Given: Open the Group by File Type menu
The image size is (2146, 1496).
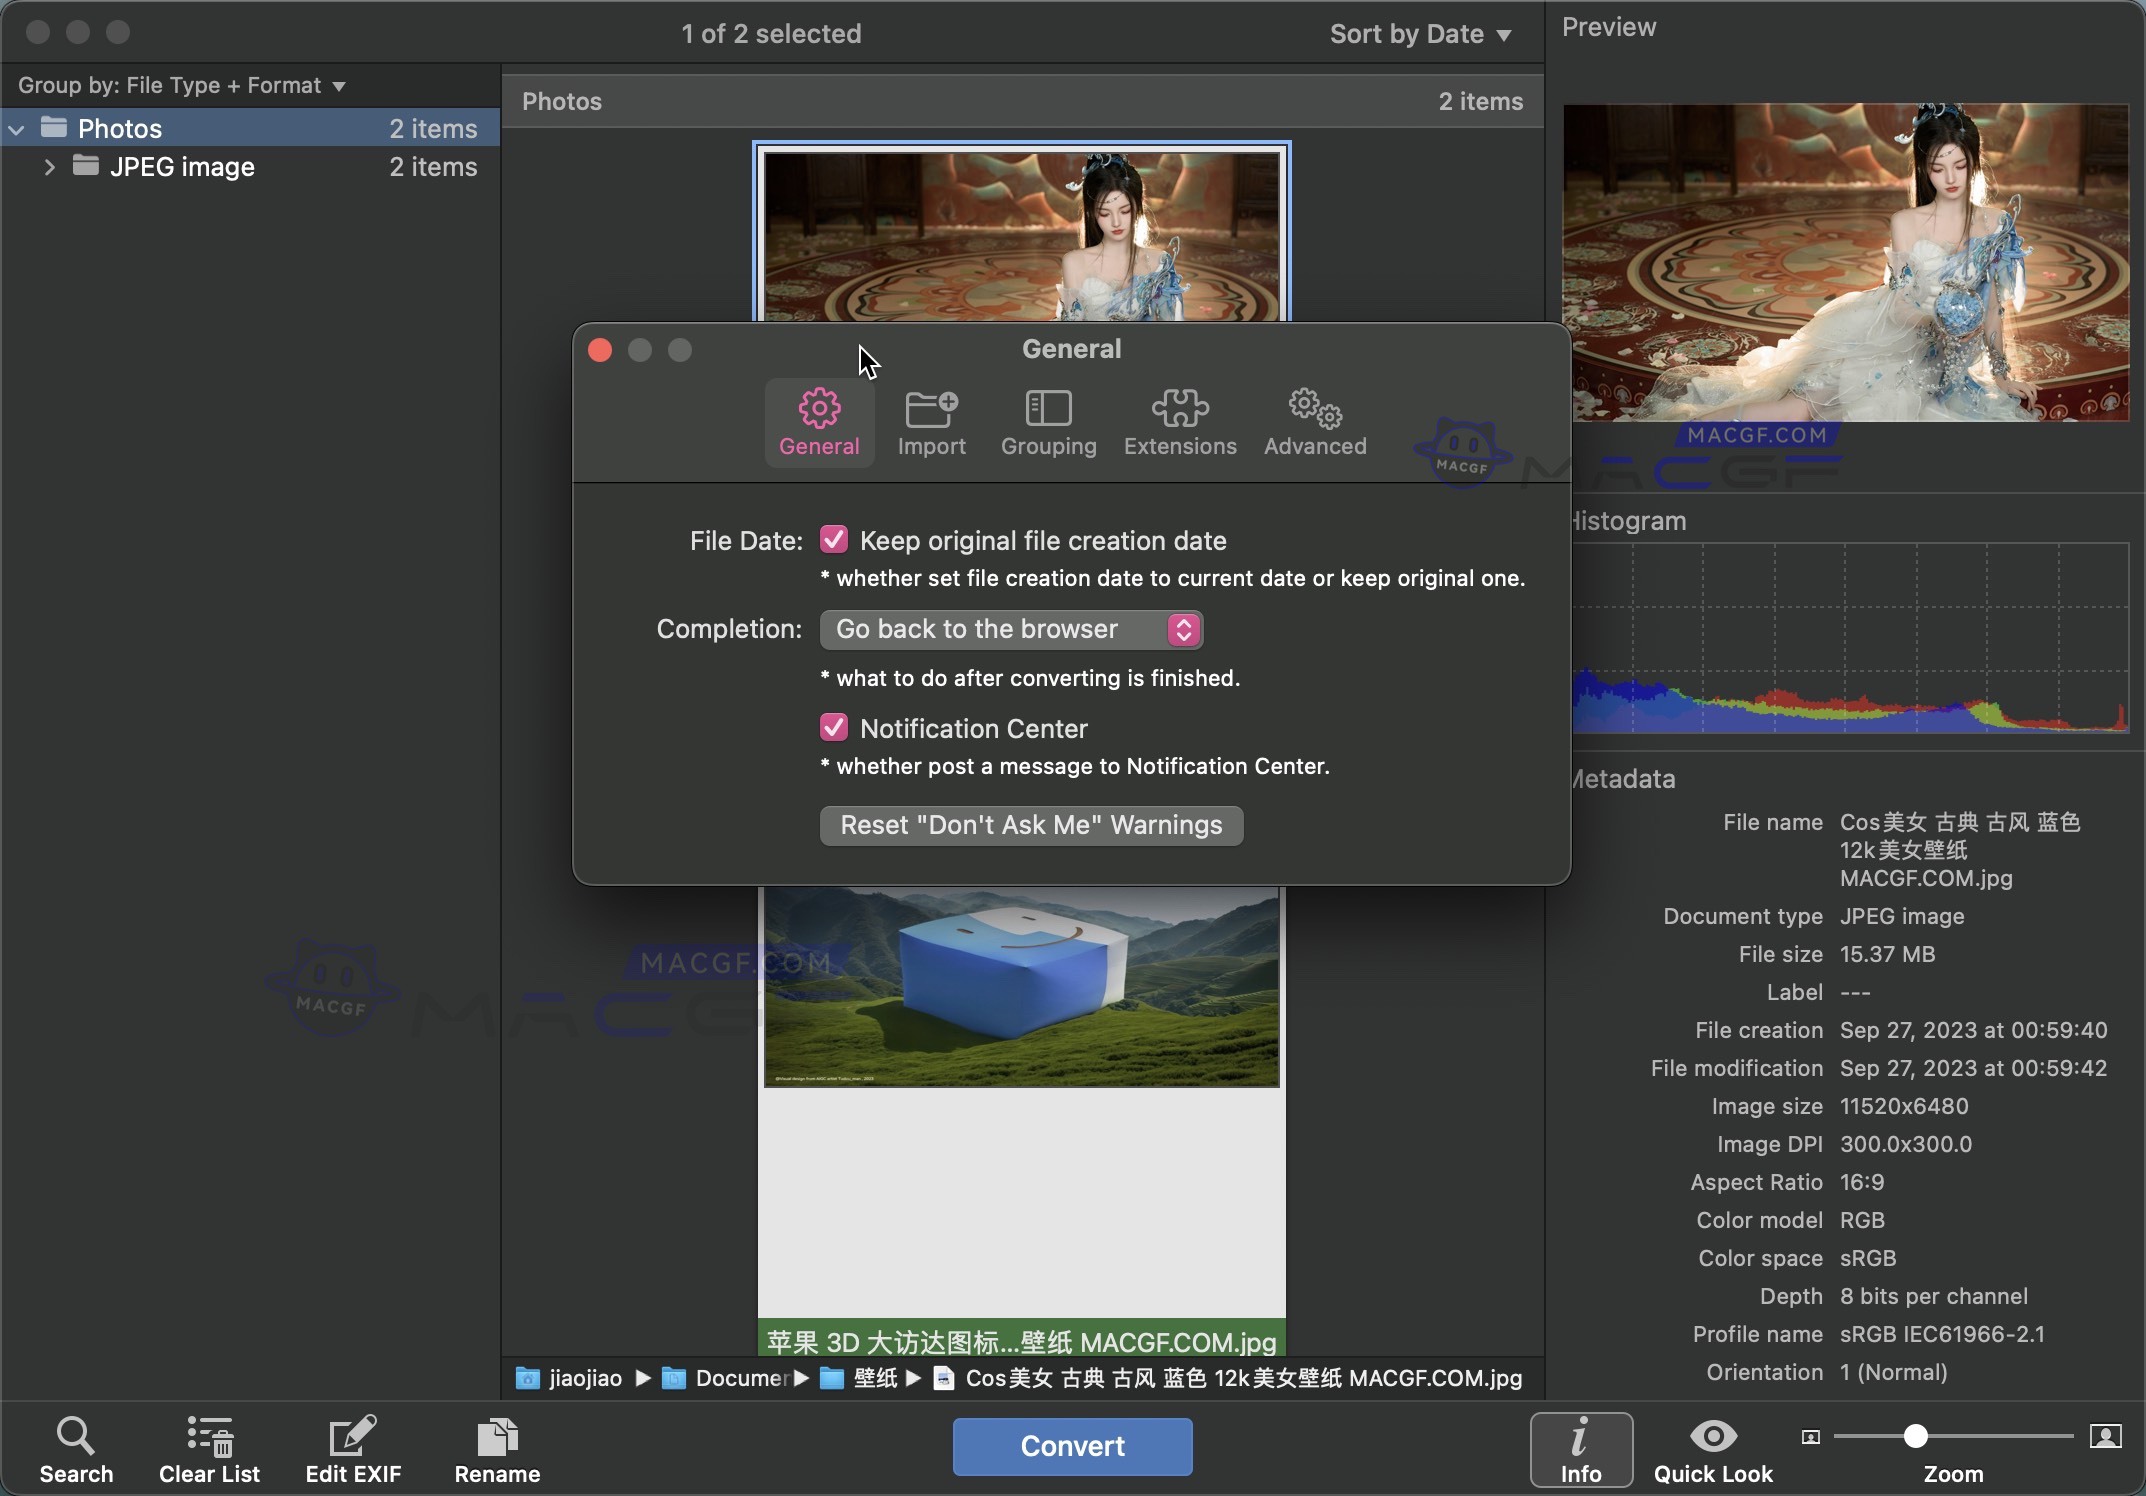Looking at the screenshot, I should point(181,85).
